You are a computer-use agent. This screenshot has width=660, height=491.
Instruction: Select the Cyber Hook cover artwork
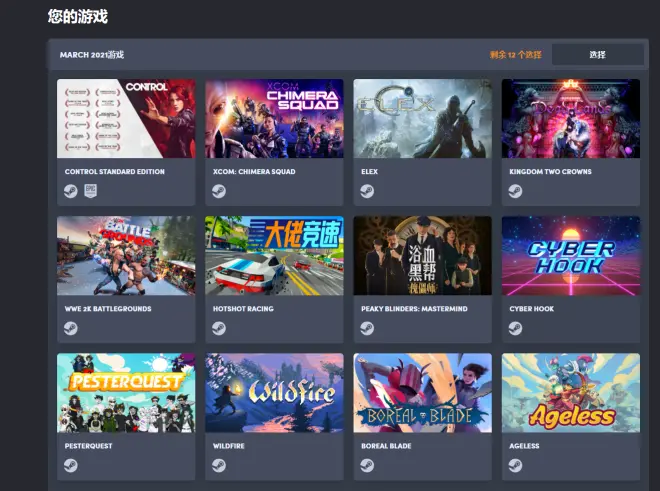pyautogui.click(x=571, y=256)
